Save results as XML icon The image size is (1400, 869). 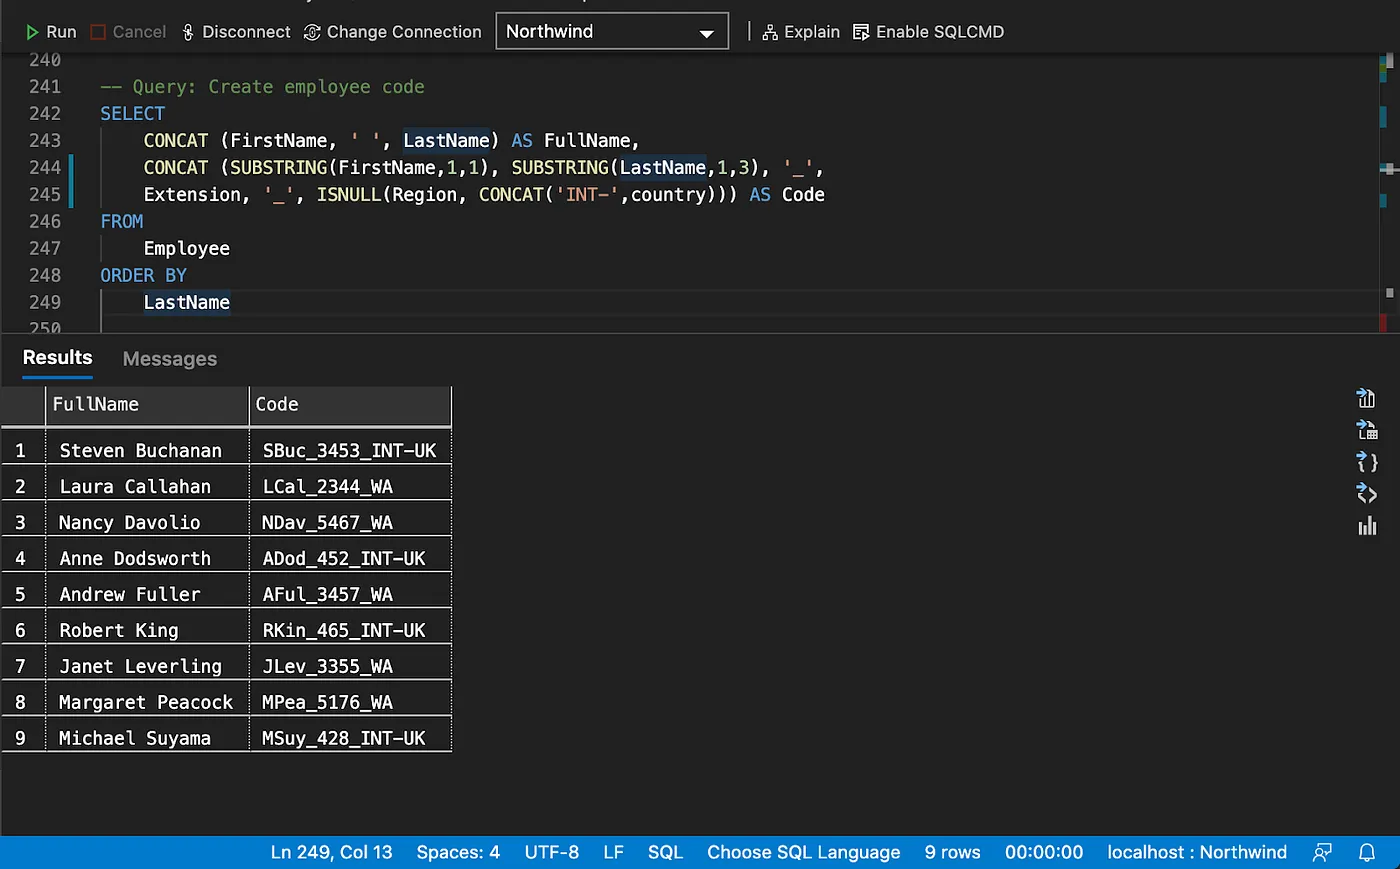[1367, 494]
